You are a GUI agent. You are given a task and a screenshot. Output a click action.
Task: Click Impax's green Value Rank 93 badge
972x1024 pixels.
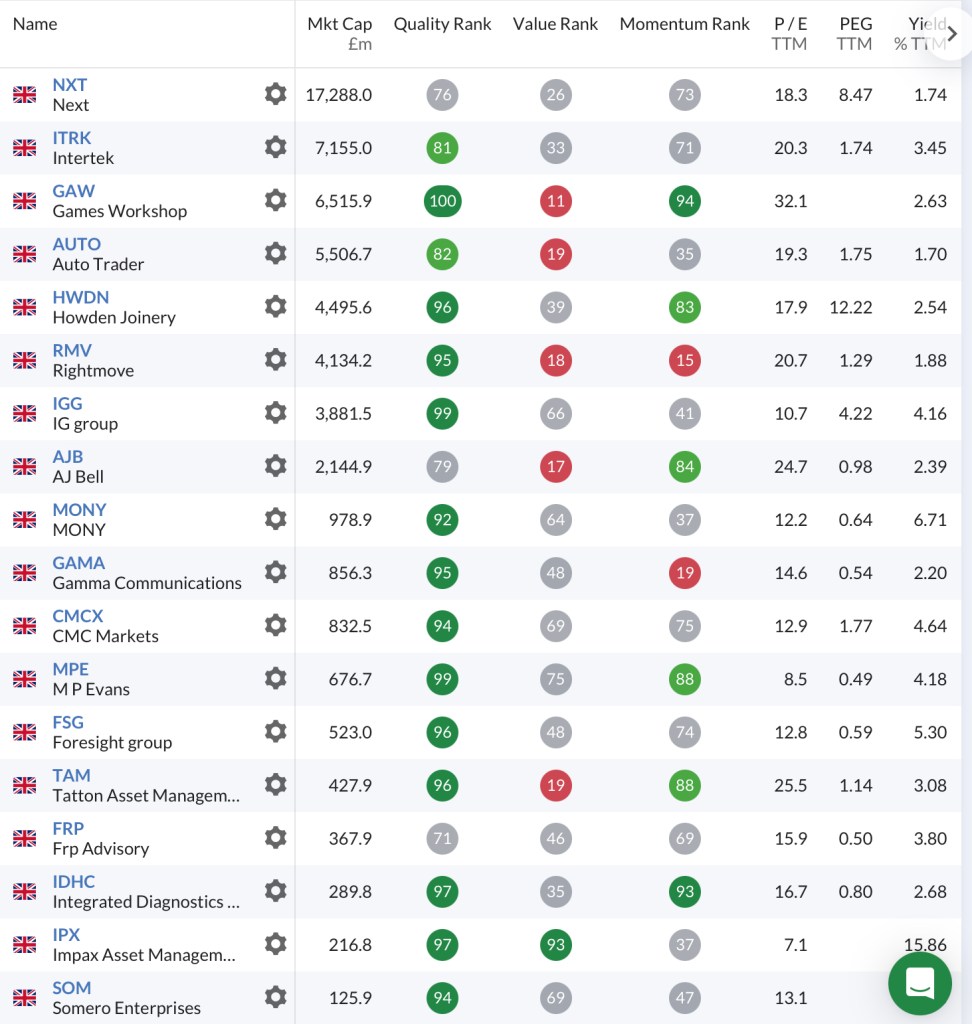point(556,944)
